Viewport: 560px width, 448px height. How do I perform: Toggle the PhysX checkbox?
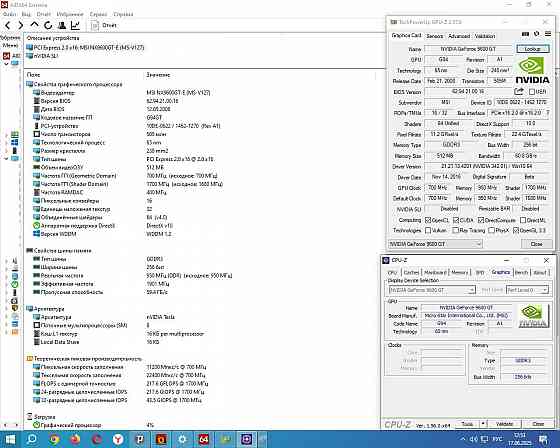pos(491,230)
